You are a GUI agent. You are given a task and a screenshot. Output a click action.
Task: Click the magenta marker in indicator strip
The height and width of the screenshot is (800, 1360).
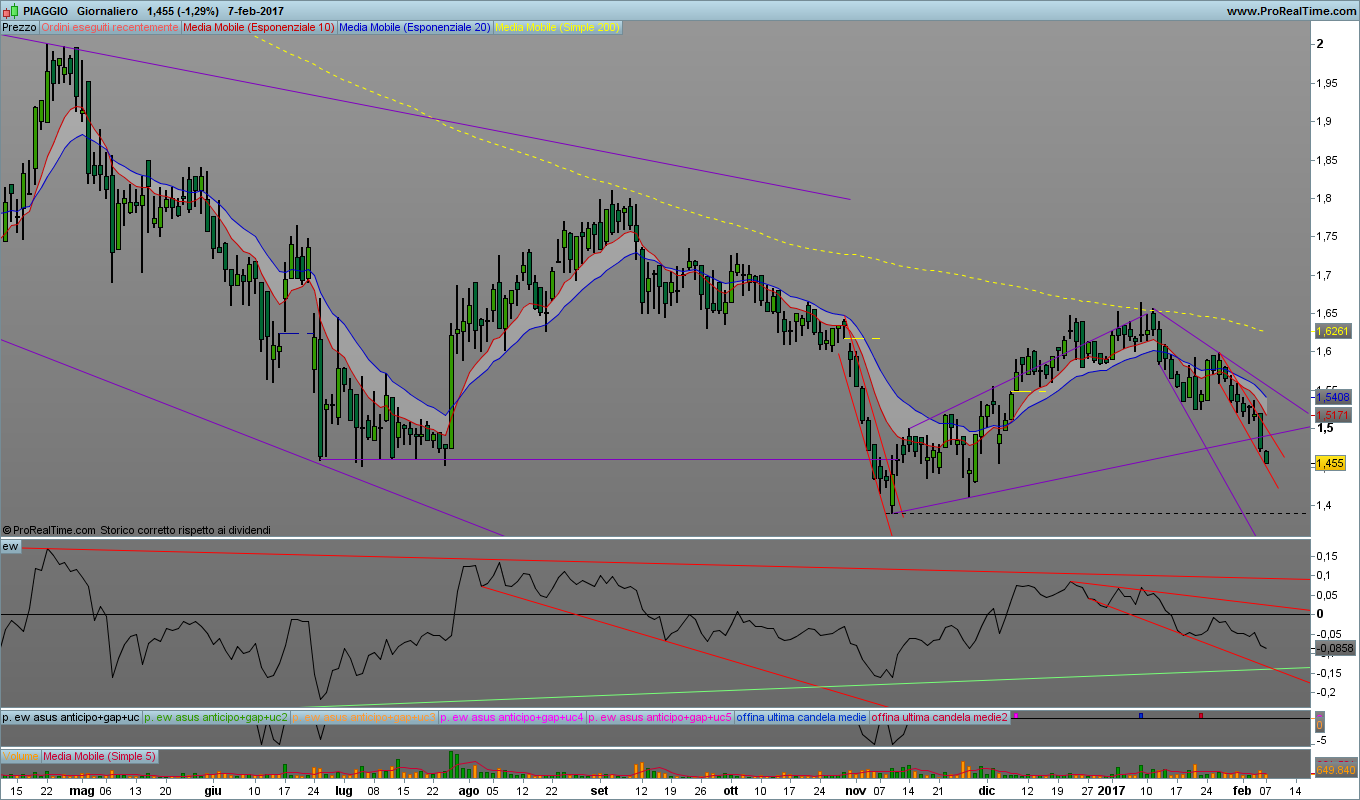1015,715
